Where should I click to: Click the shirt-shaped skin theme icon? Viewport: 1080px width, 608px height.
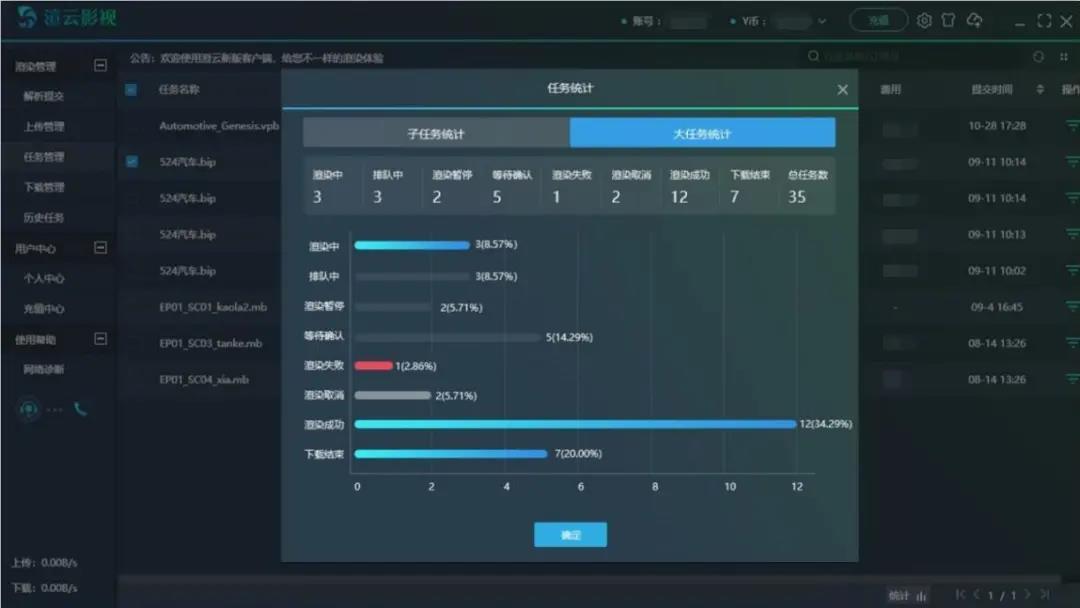(948, 21)
